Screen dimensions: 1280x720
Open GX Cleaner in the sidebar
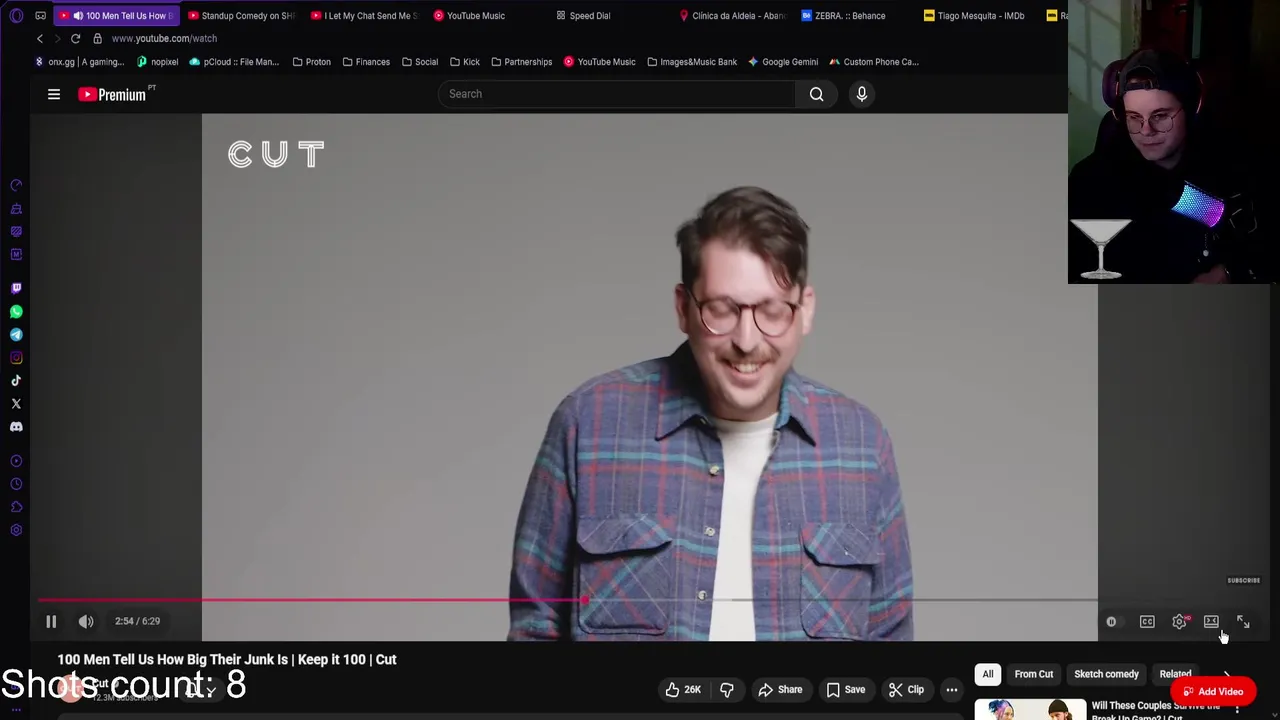(16, 209)
